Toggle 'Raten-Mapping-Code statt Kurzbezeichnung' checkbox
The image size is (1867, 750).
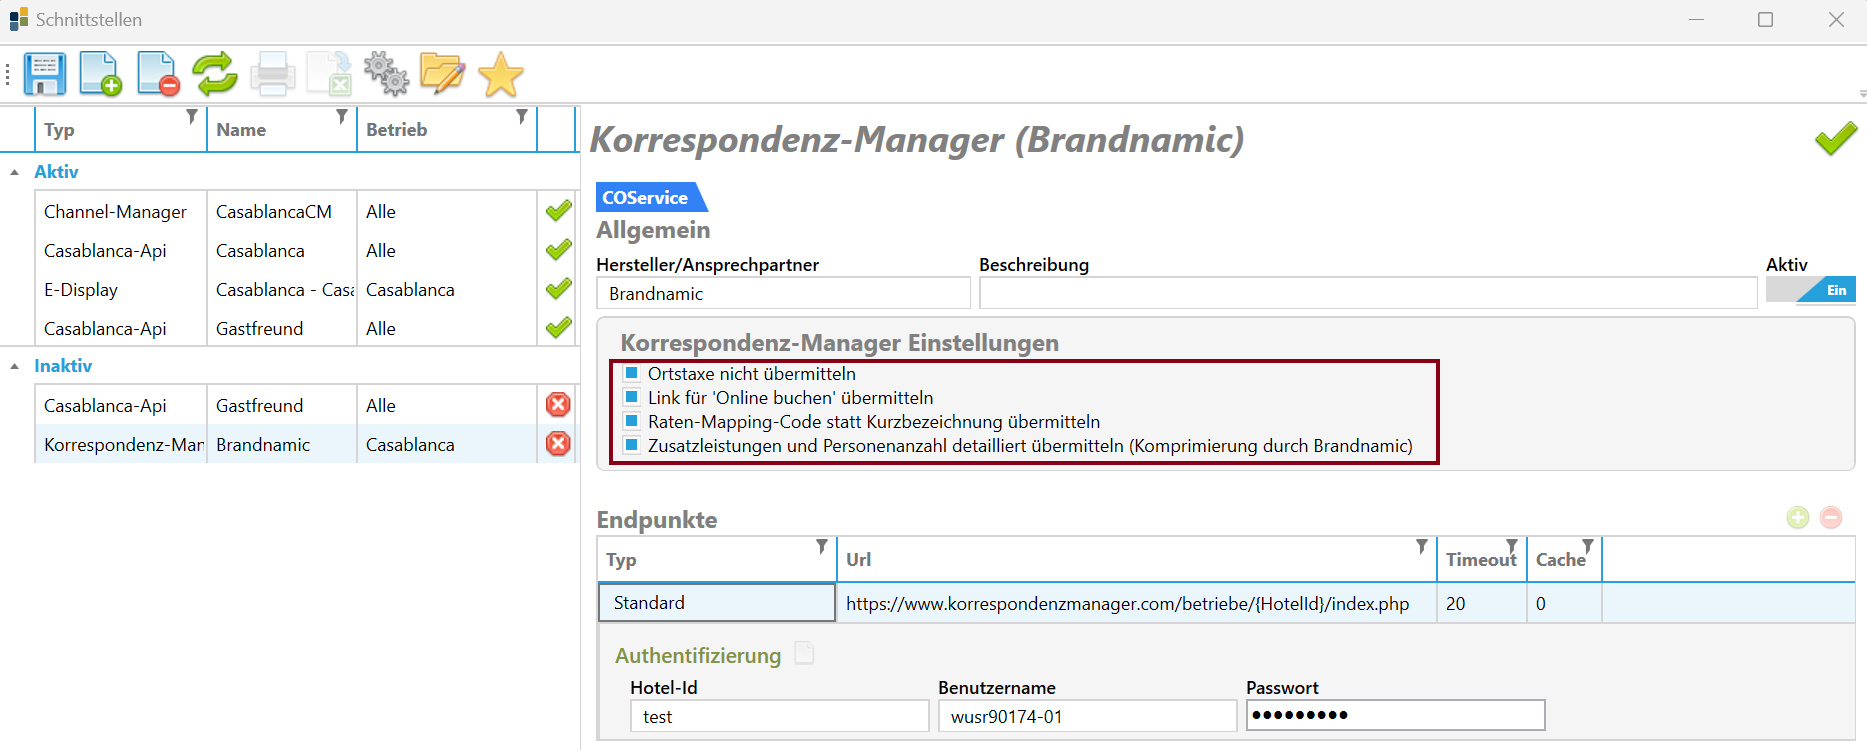point(631,421)
